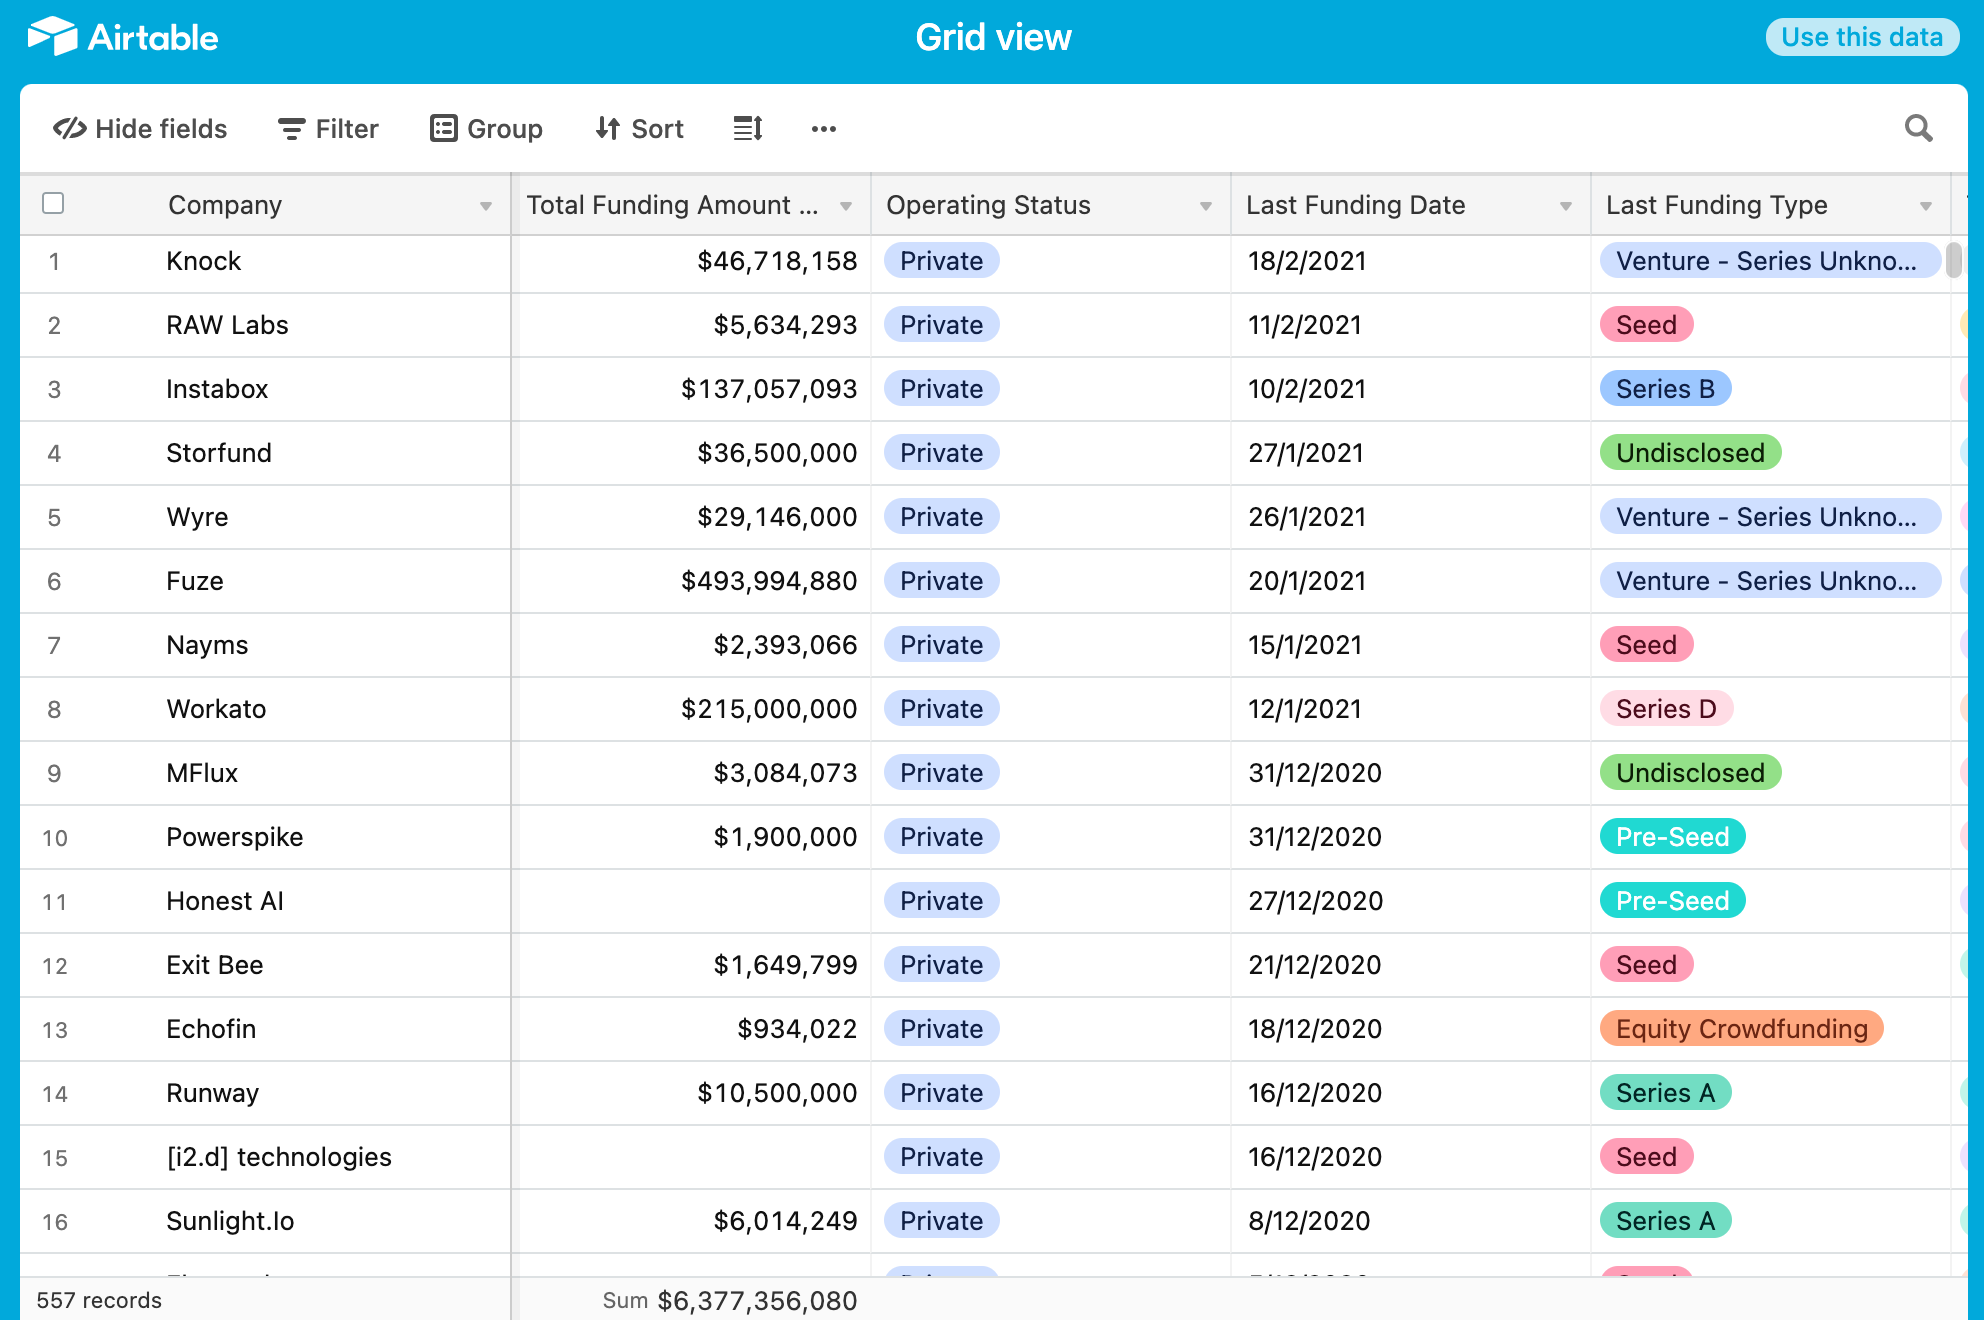Click the Series B tag for Instabox
The width and height of the screenshot is (1984, 1320).
pyautogui.click(x=1666, y=389)
